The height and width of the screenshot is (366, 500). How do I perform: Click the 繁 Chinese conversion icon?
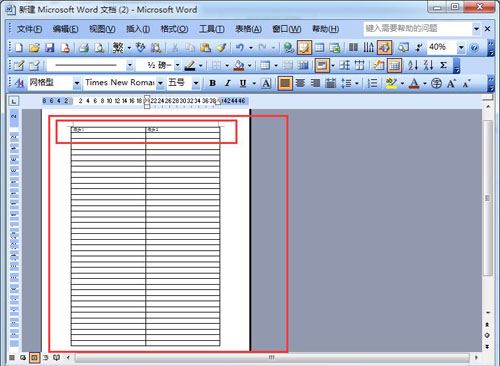click(x=118, y=48)
